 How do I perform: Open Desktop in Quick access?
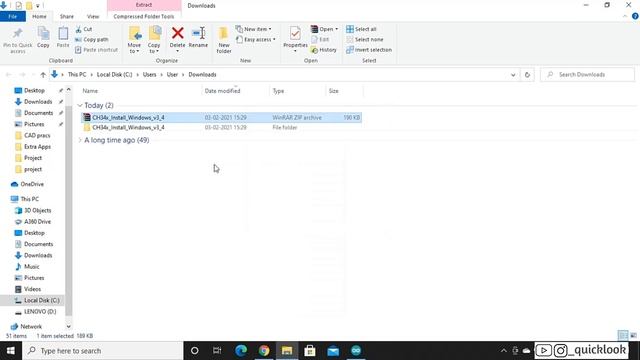point(34,90)
